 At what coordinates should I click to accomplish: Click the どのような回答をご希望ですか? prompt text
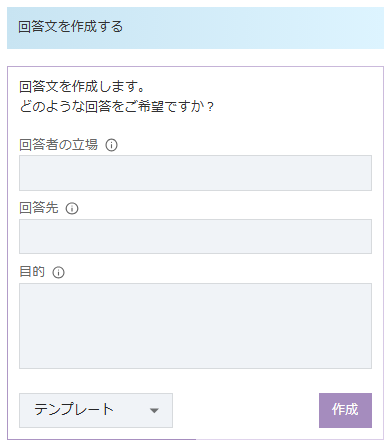[116, 107]
